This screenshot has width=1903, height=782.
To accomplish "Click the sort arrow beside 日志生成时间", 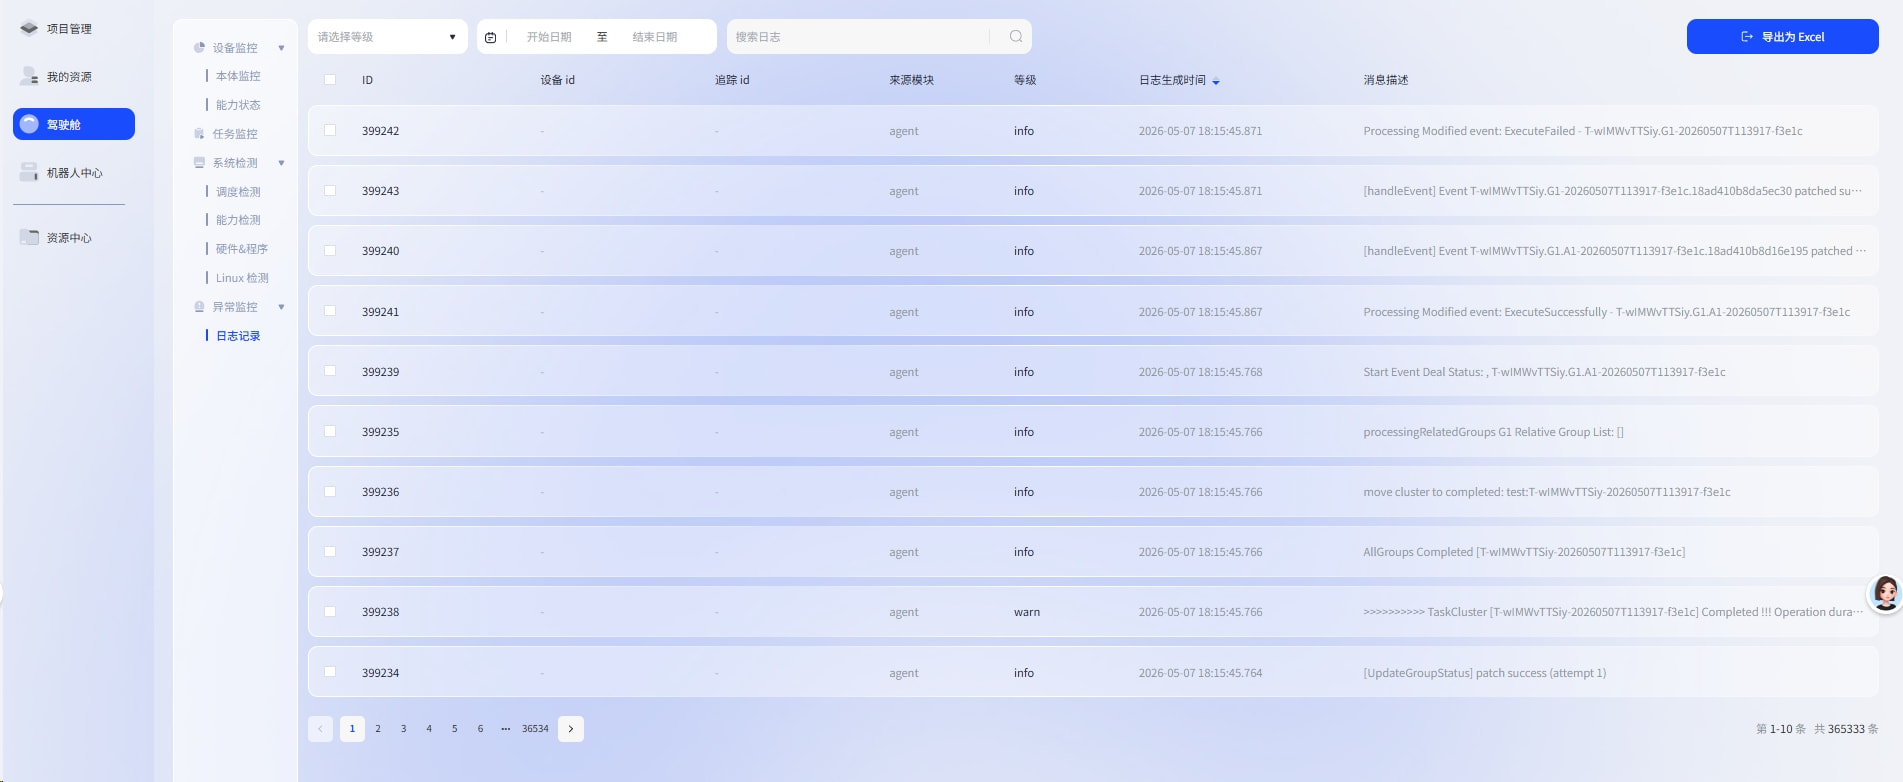I will [x=1216, y=81].
